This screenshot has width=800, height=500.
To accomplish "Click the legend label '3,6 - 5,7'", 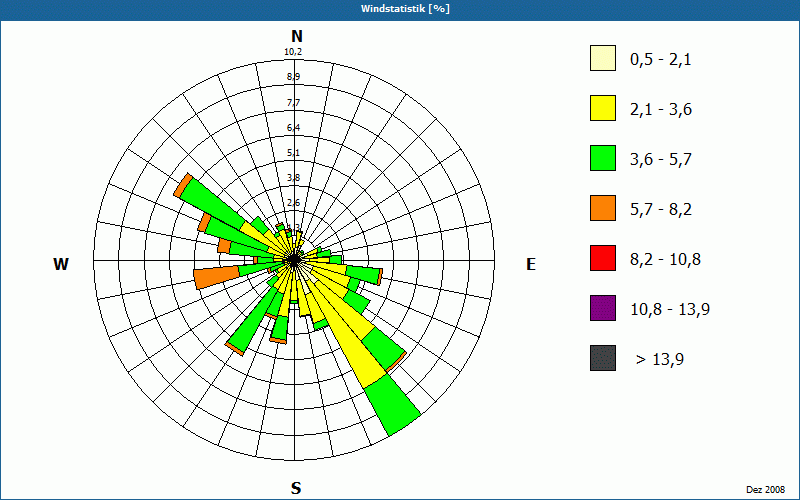I will point(661,160).
